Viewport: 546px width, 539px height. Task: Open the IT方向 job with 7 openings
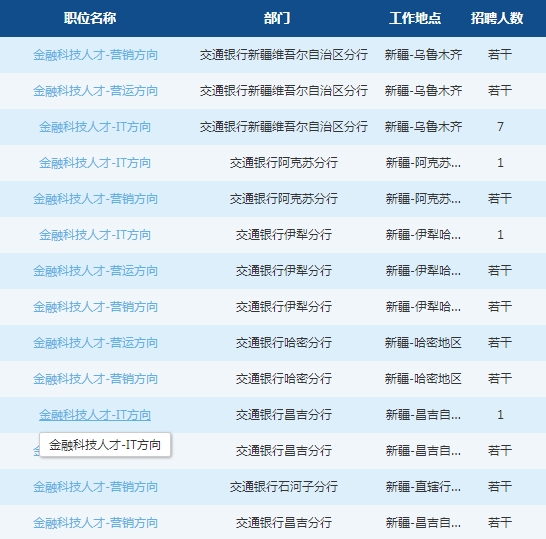[x=95, y=127]
